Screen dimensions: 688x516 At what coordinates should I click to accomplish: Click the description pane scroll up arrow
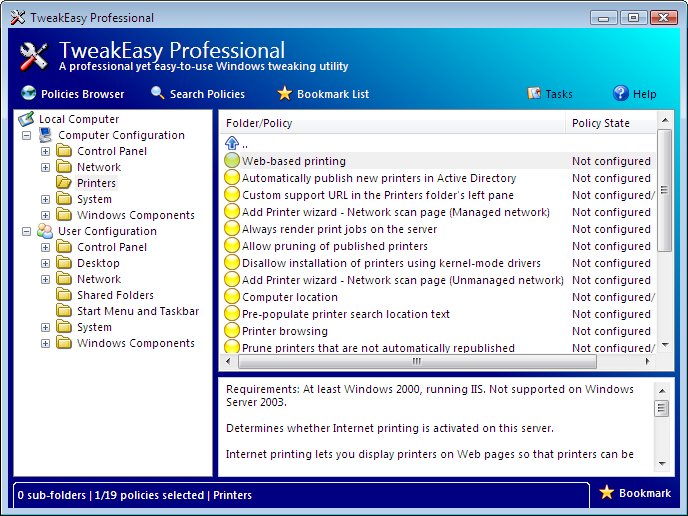point(662,391)
